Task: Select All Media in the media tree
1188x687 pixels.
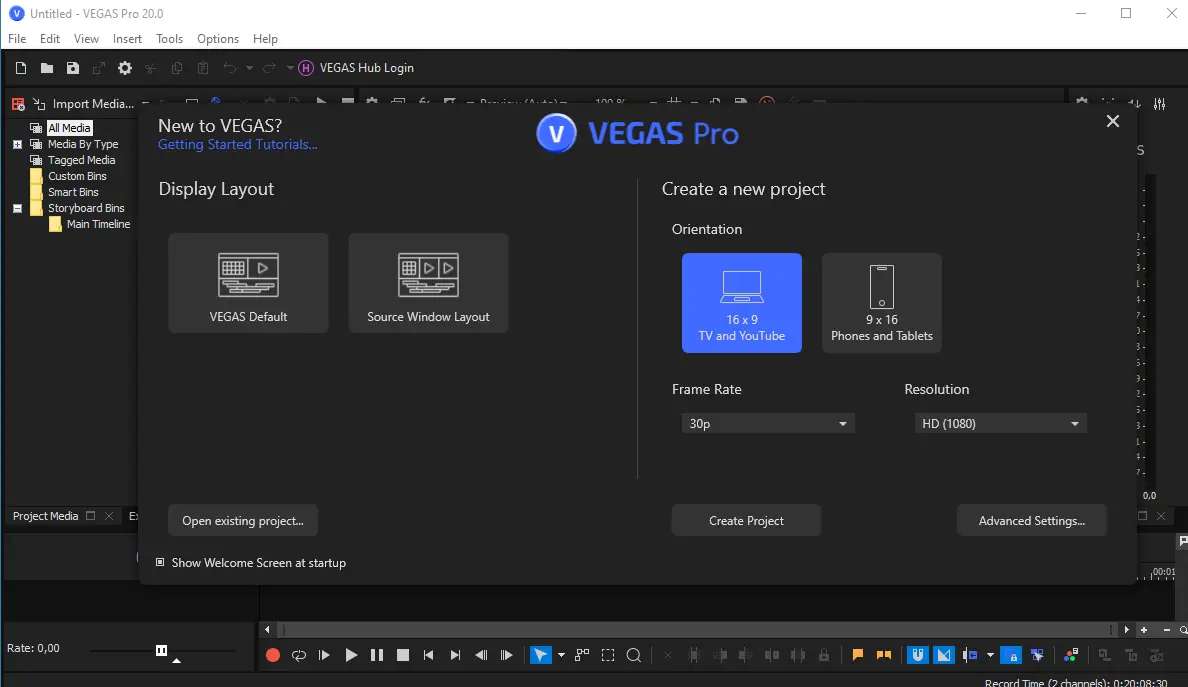Action: (69, 128)
